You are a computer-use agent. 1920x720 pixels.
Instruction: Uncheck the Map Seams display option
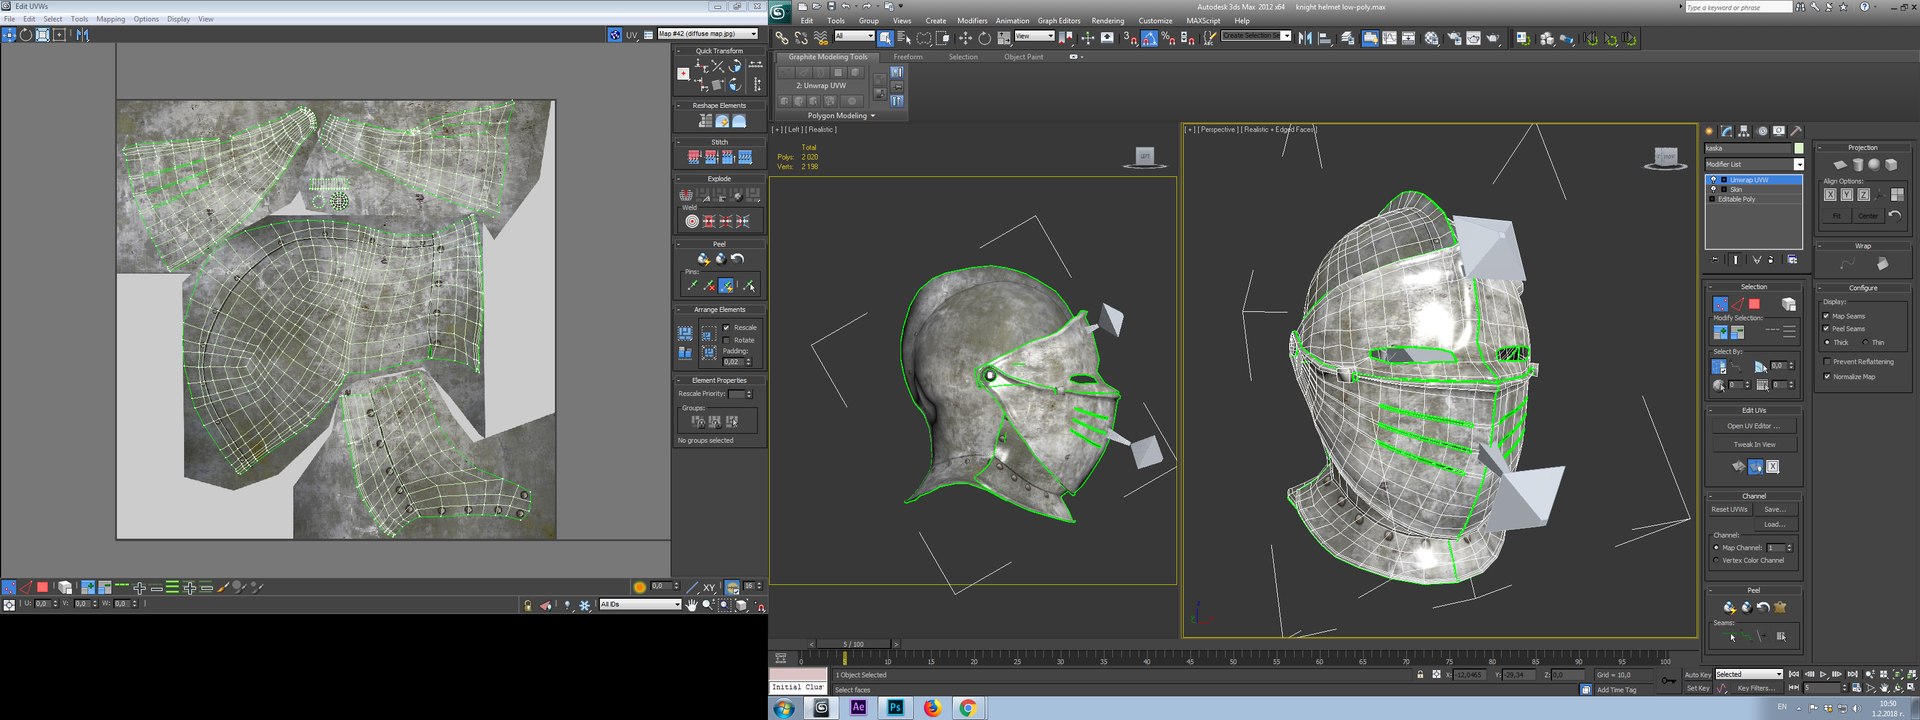click(1827, 316)
